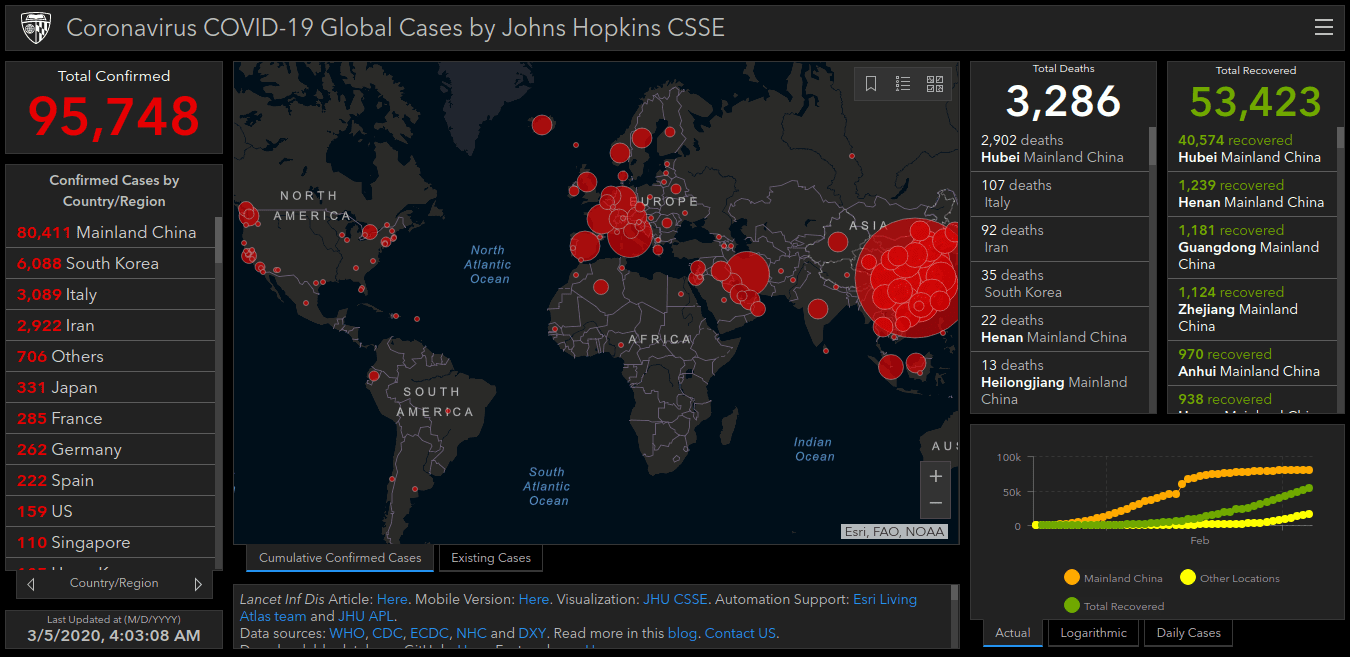Viewport: 1350px width, 657px height.
Task: Show the map legend list icon
Action: 903,84
